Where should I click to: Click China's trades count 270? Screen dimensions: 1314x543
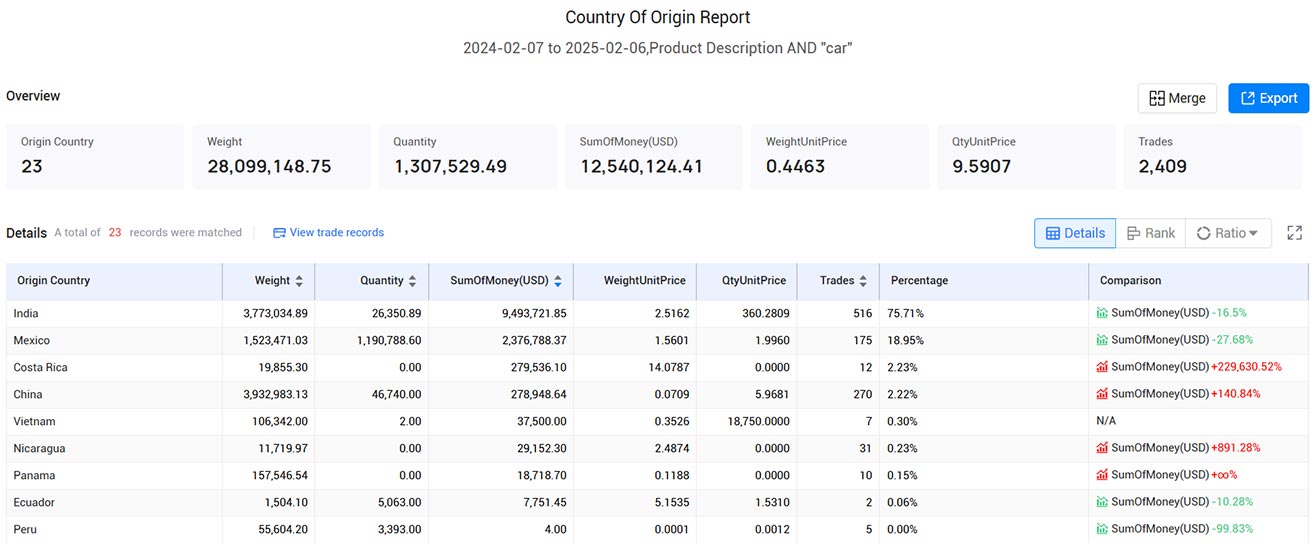pyautogui.click(x=862, y=394)
